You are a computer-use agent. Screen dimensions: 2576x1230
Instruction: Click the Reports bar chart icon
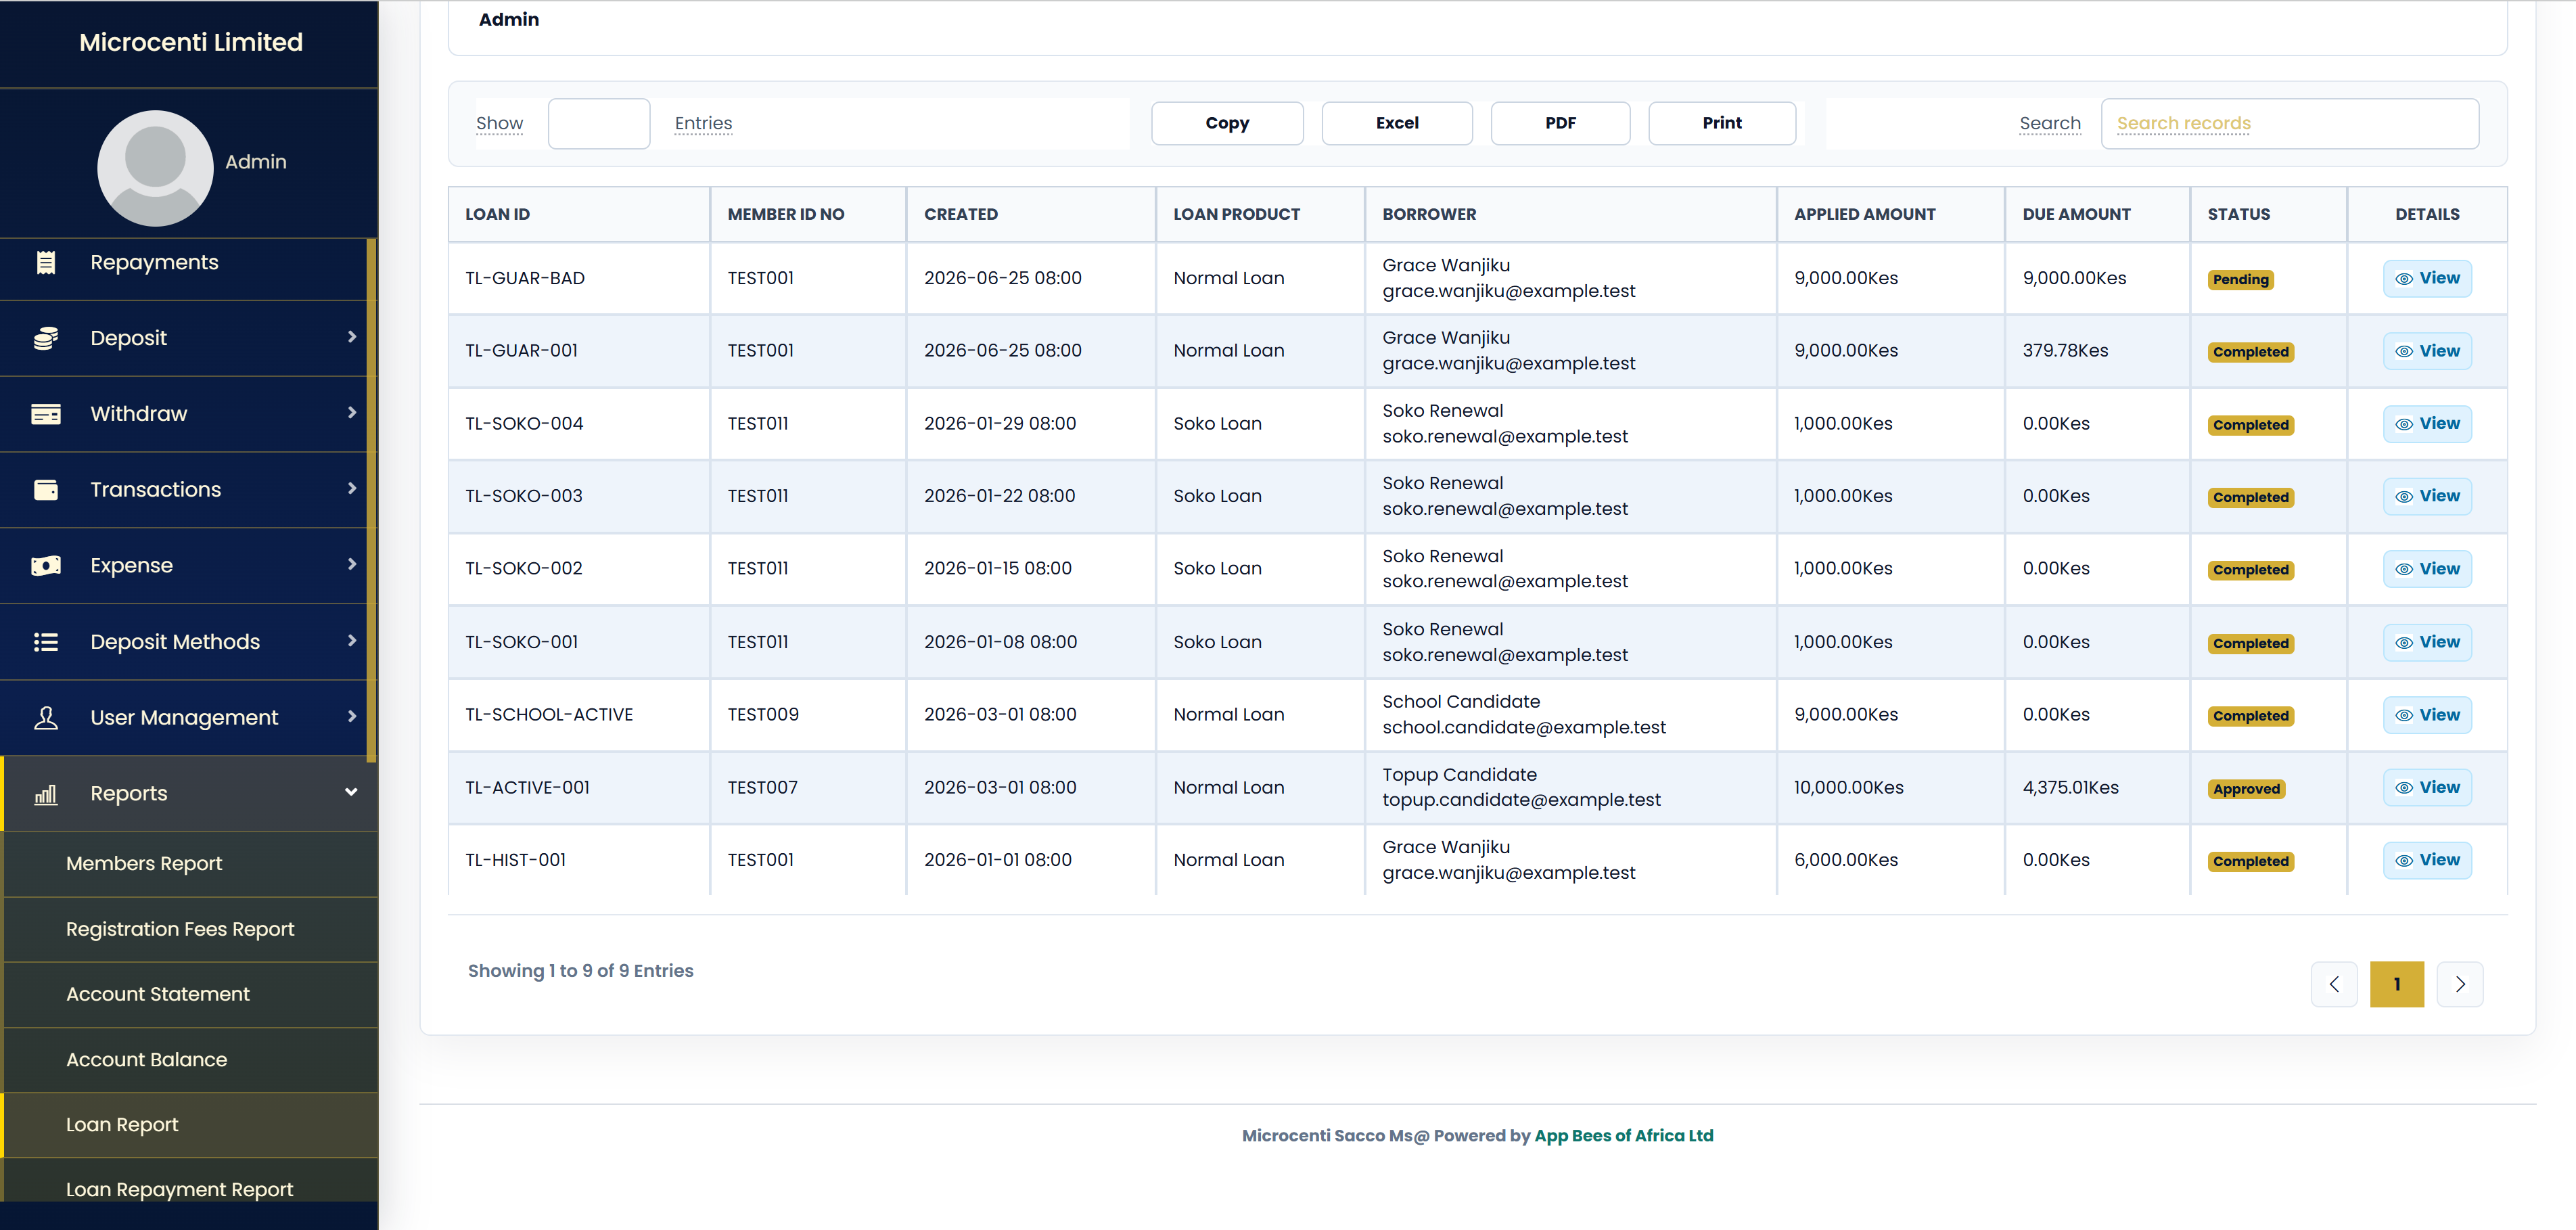tap(46, 794)
